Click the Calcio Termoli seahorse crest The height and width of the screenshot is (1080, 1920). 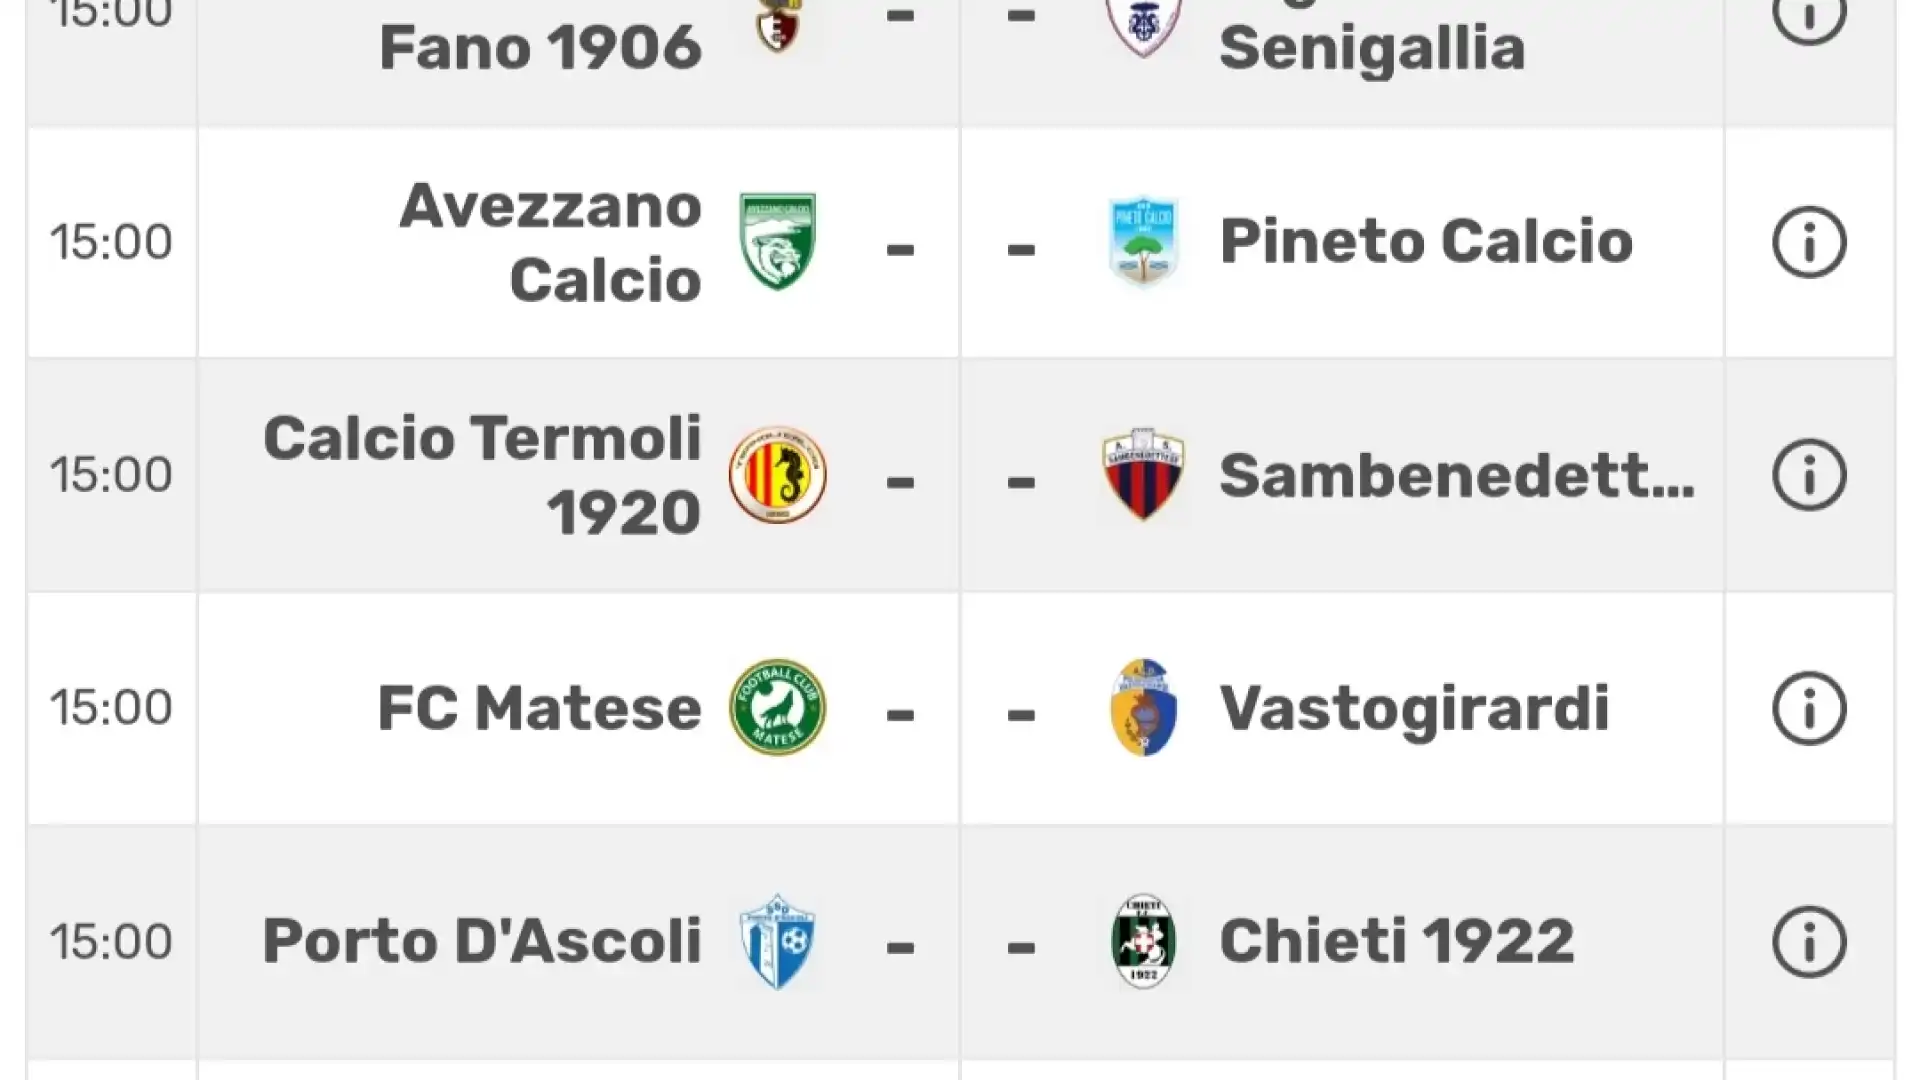point(777,475)
